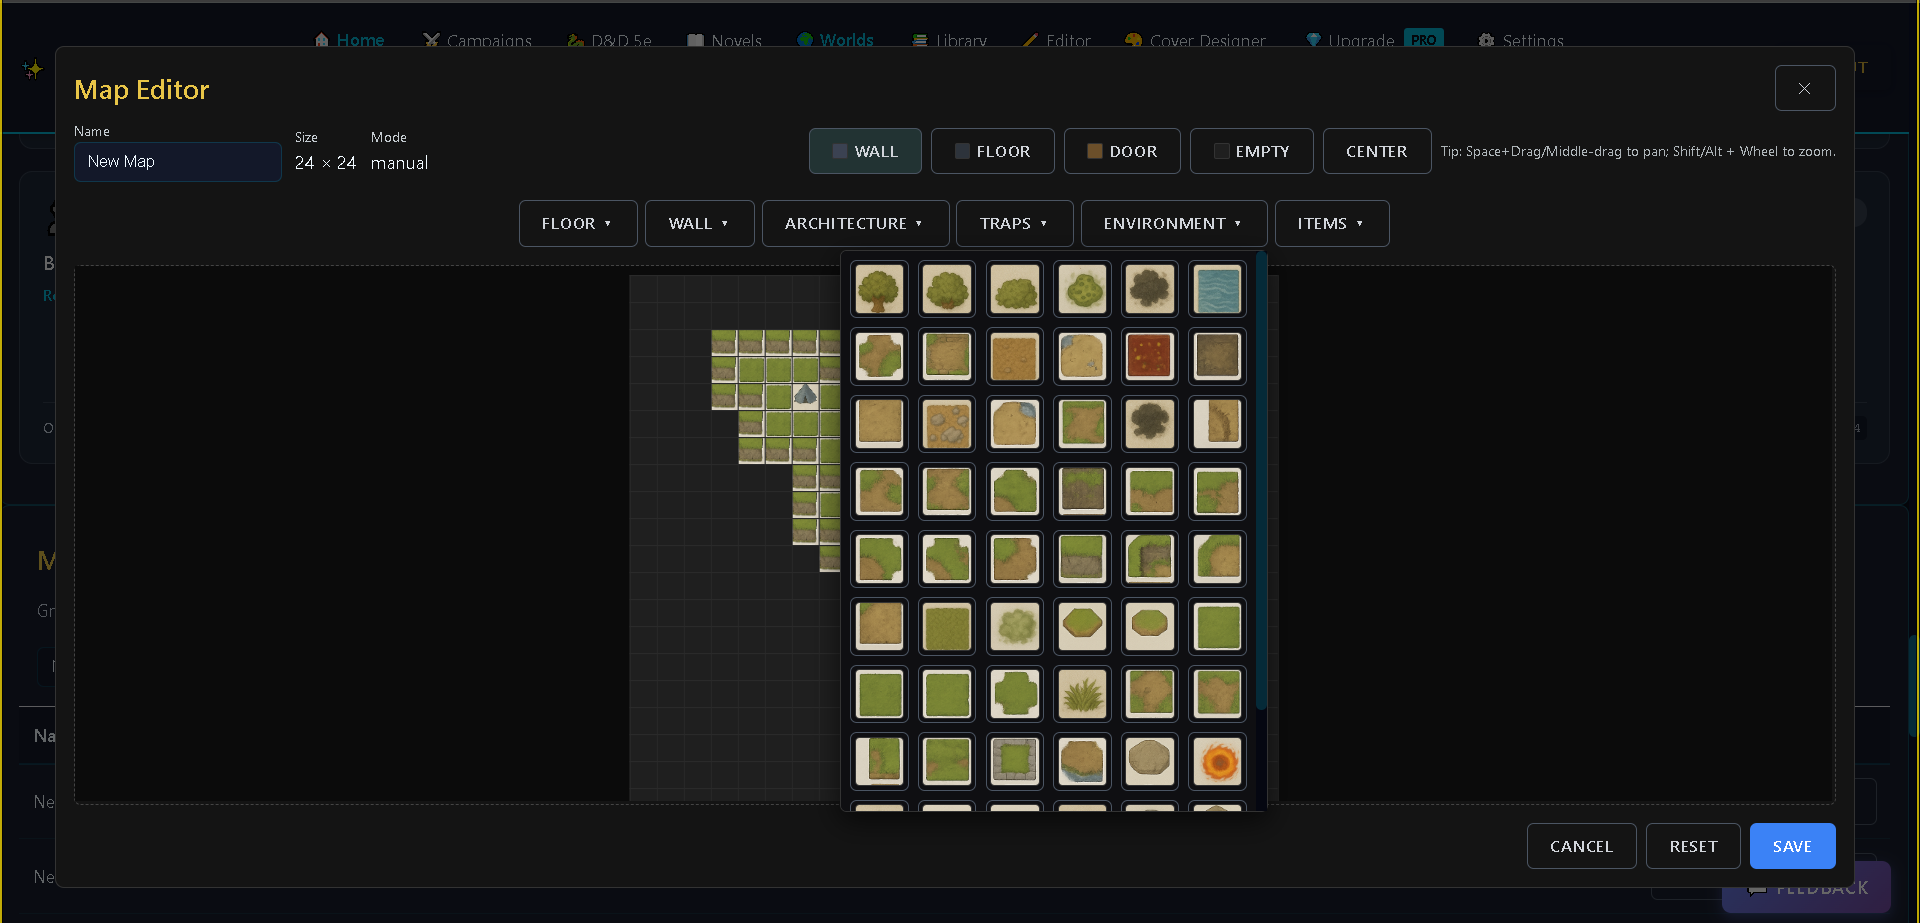Image resolution: width=1920 pixels, height=923 pixels.
Task: Enable WALL painting mode
Action: click(x=864, y=151)
